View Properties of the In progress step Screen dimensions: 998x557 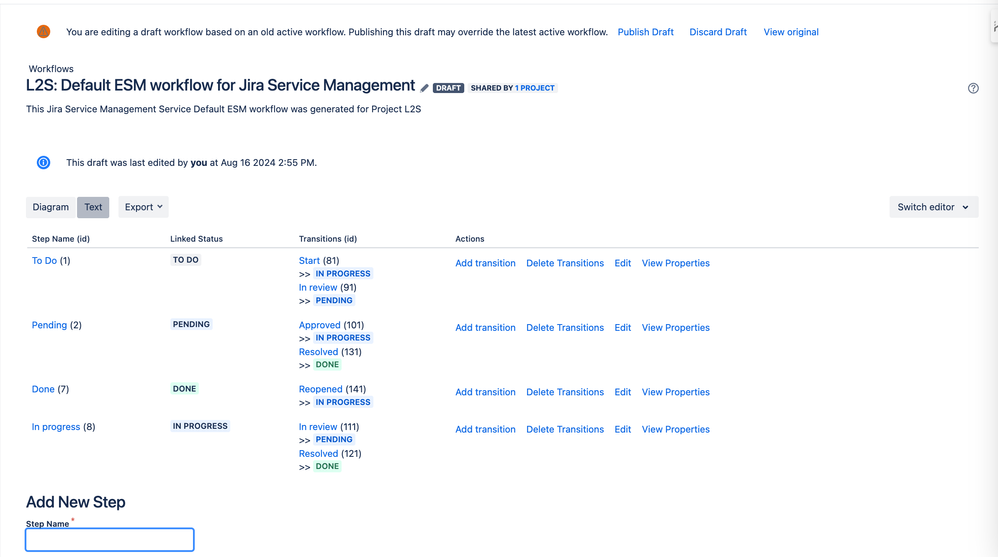675,429
